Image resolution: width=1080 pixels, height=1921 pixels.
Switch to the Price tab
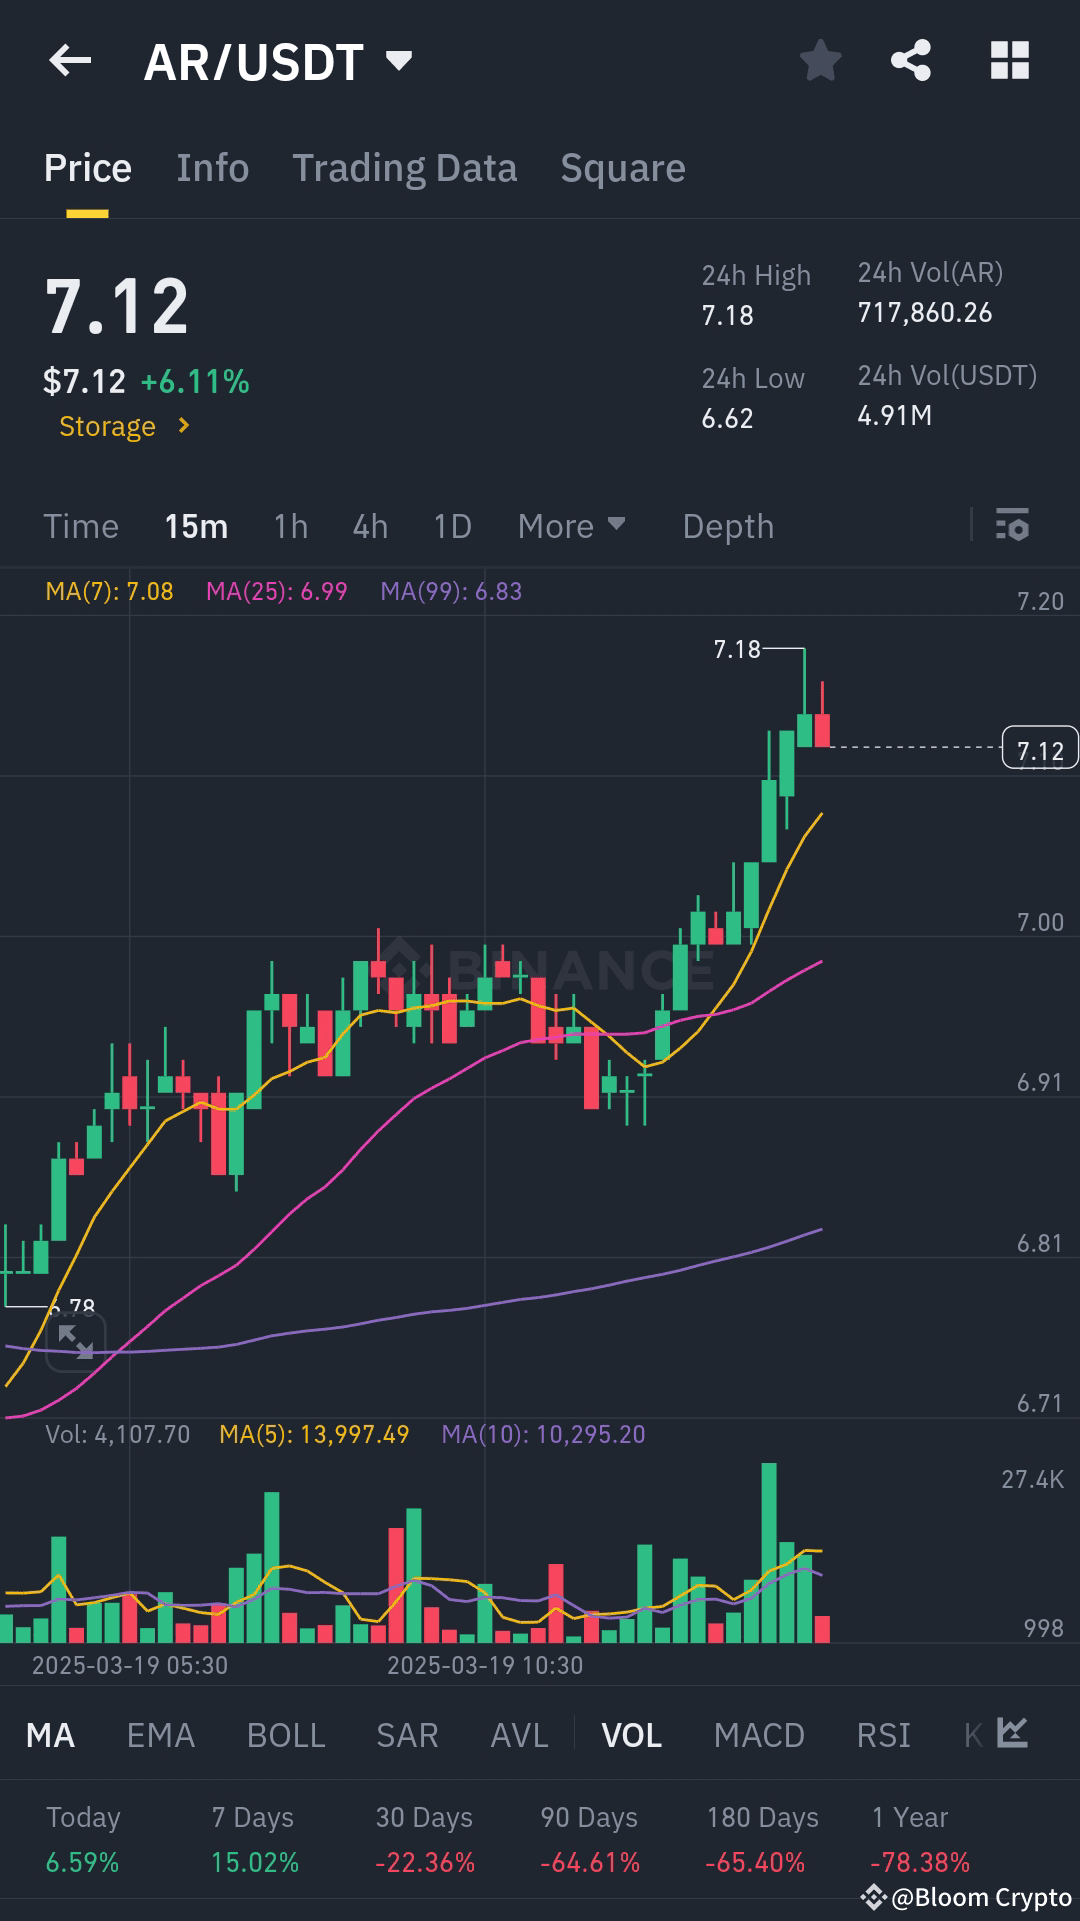point(87,168)
